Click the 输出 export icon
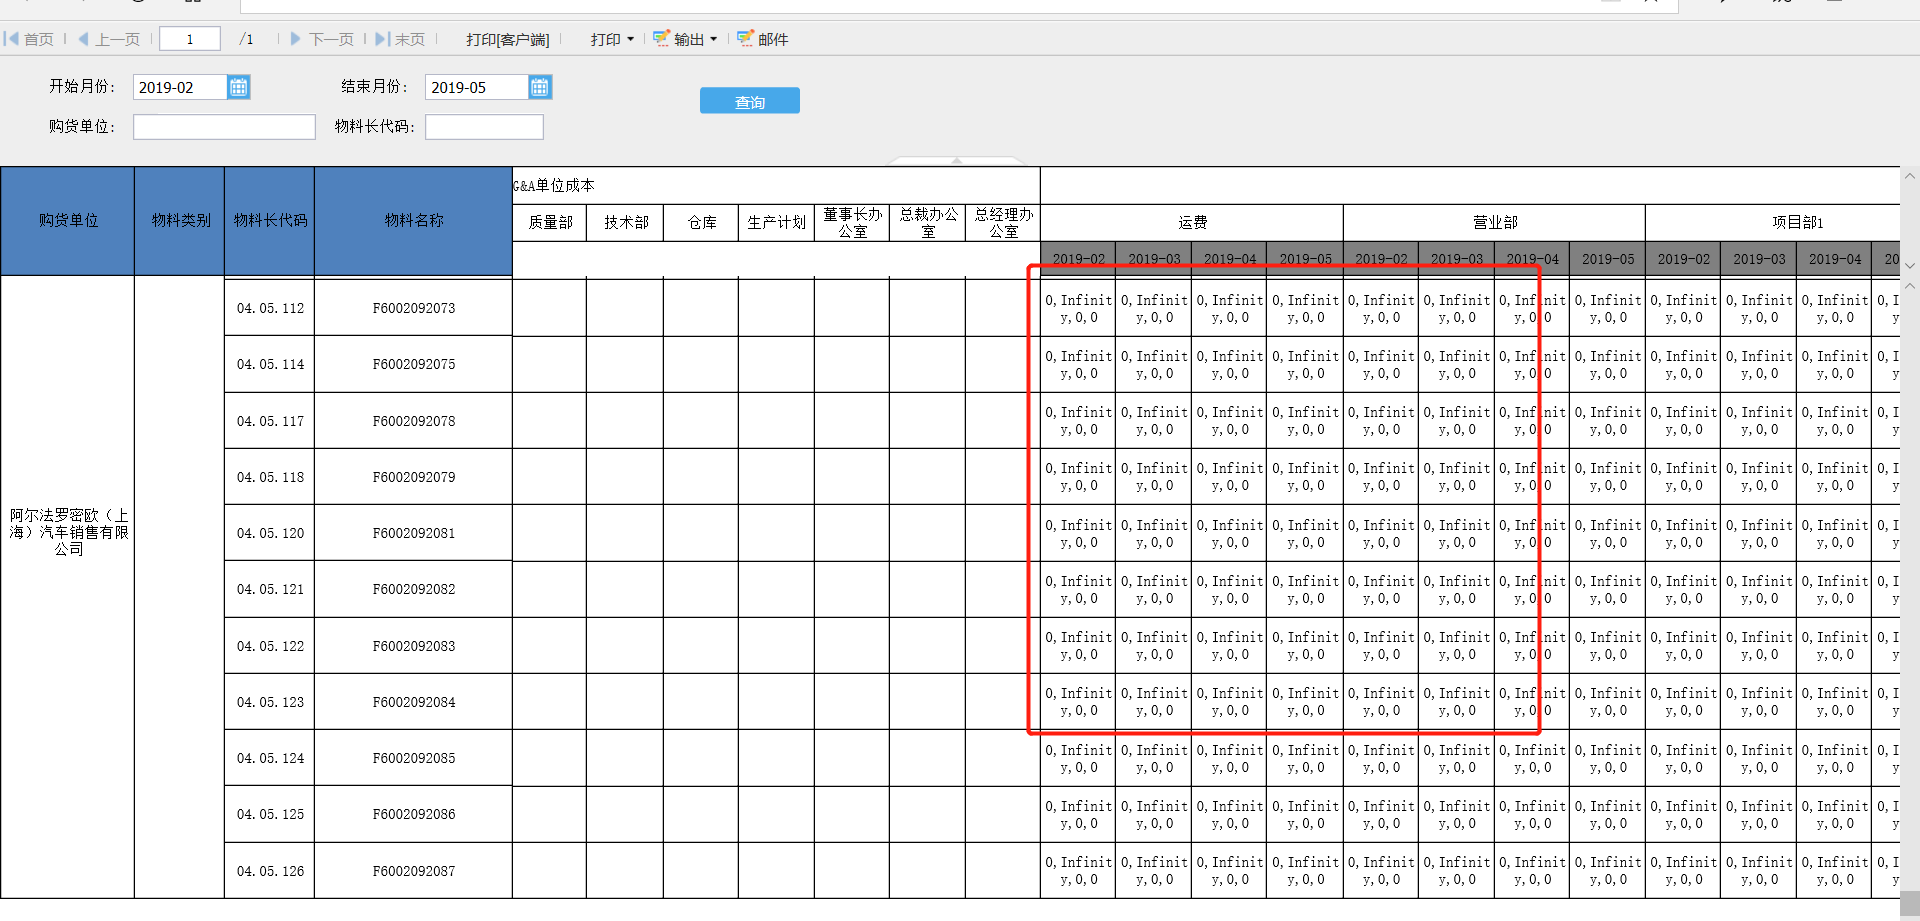This screenshot has height=921, width=1920. tap(661, 38)
